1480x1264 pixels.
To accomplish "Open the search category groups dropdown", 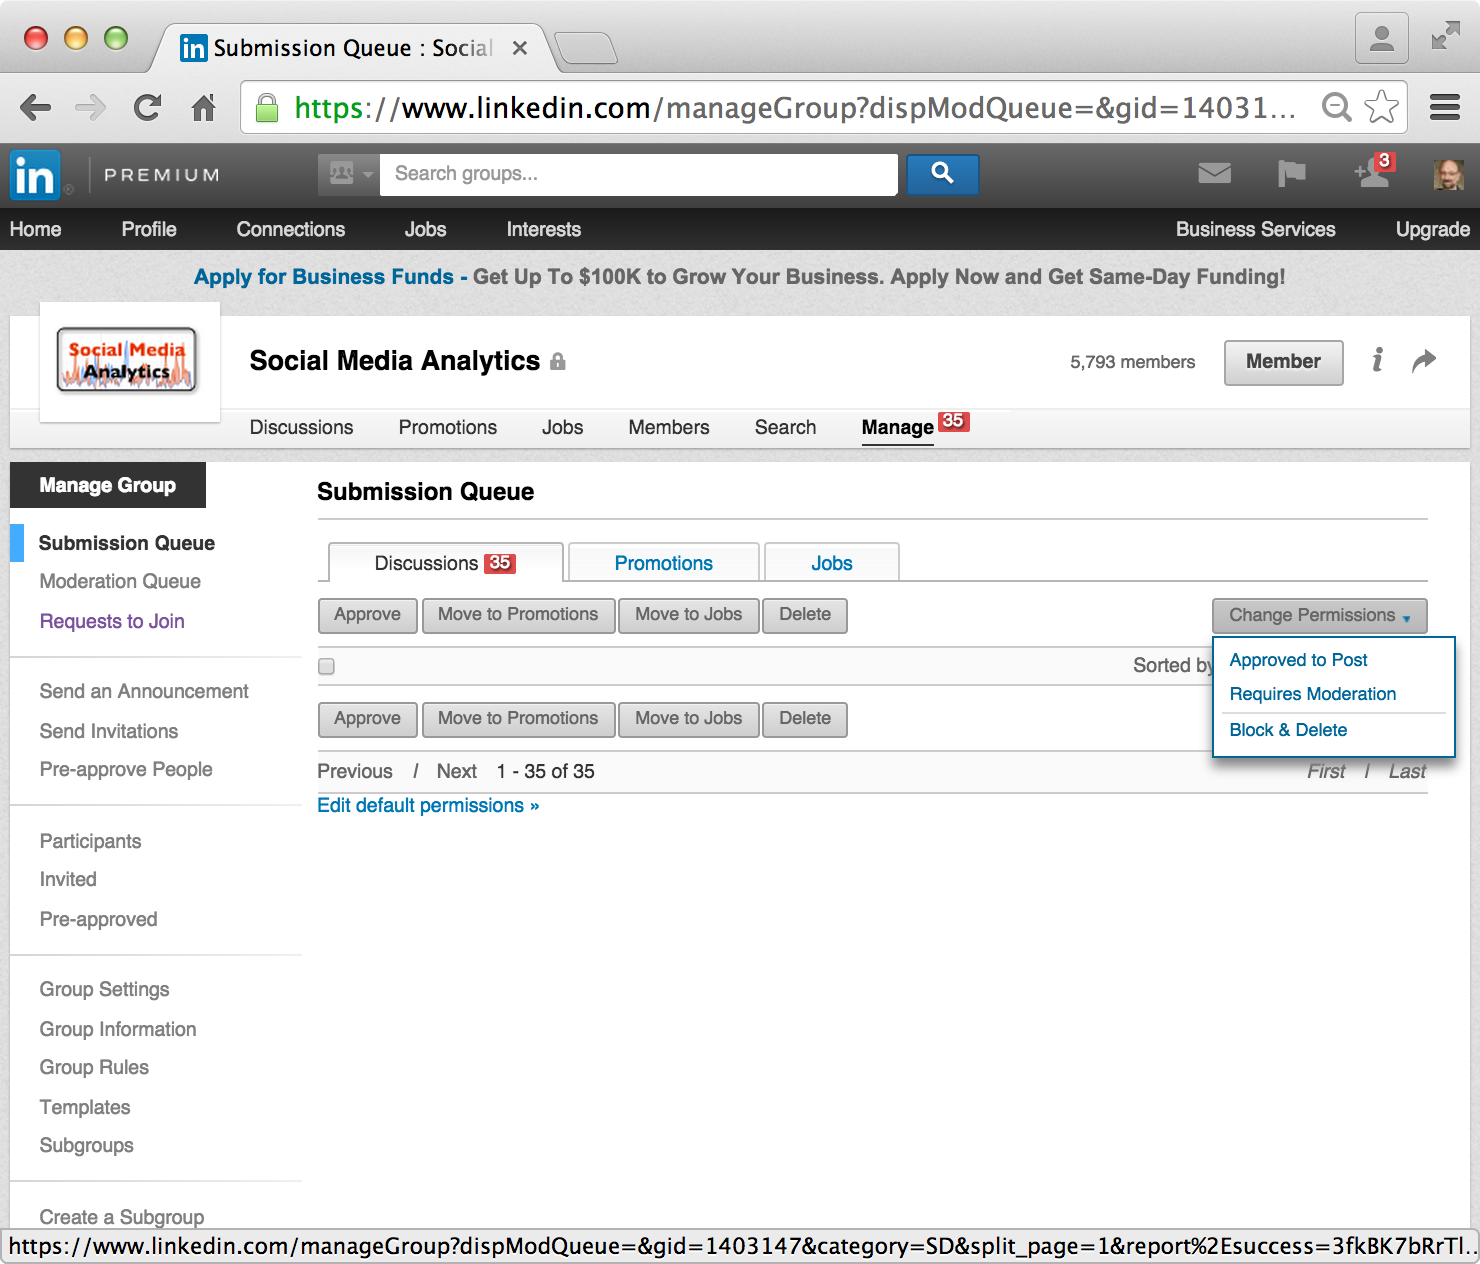I will pyautogui.click(x=348, y=174).
